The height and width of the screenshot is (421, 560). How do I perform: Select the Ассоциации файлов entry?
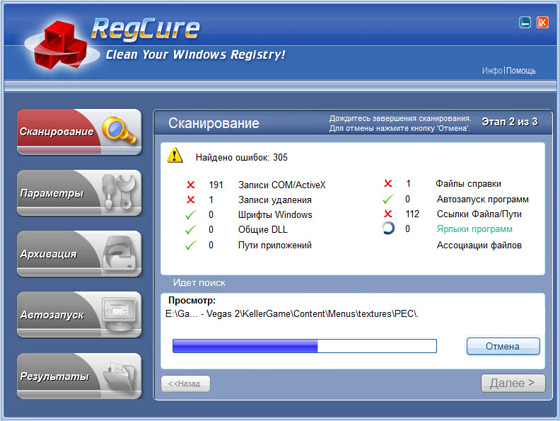coord(479,245)
